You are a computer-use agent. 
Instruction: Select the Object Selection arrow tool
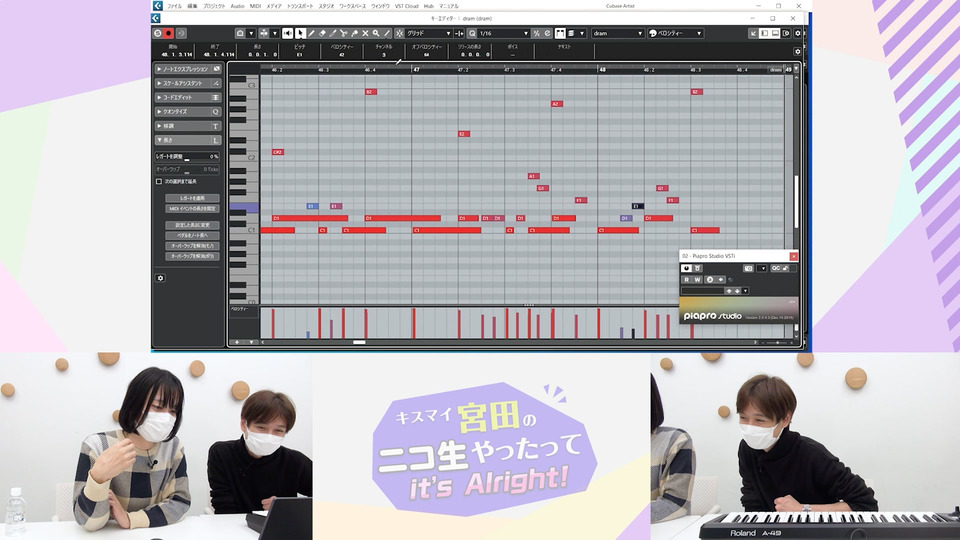click(301, 33)
